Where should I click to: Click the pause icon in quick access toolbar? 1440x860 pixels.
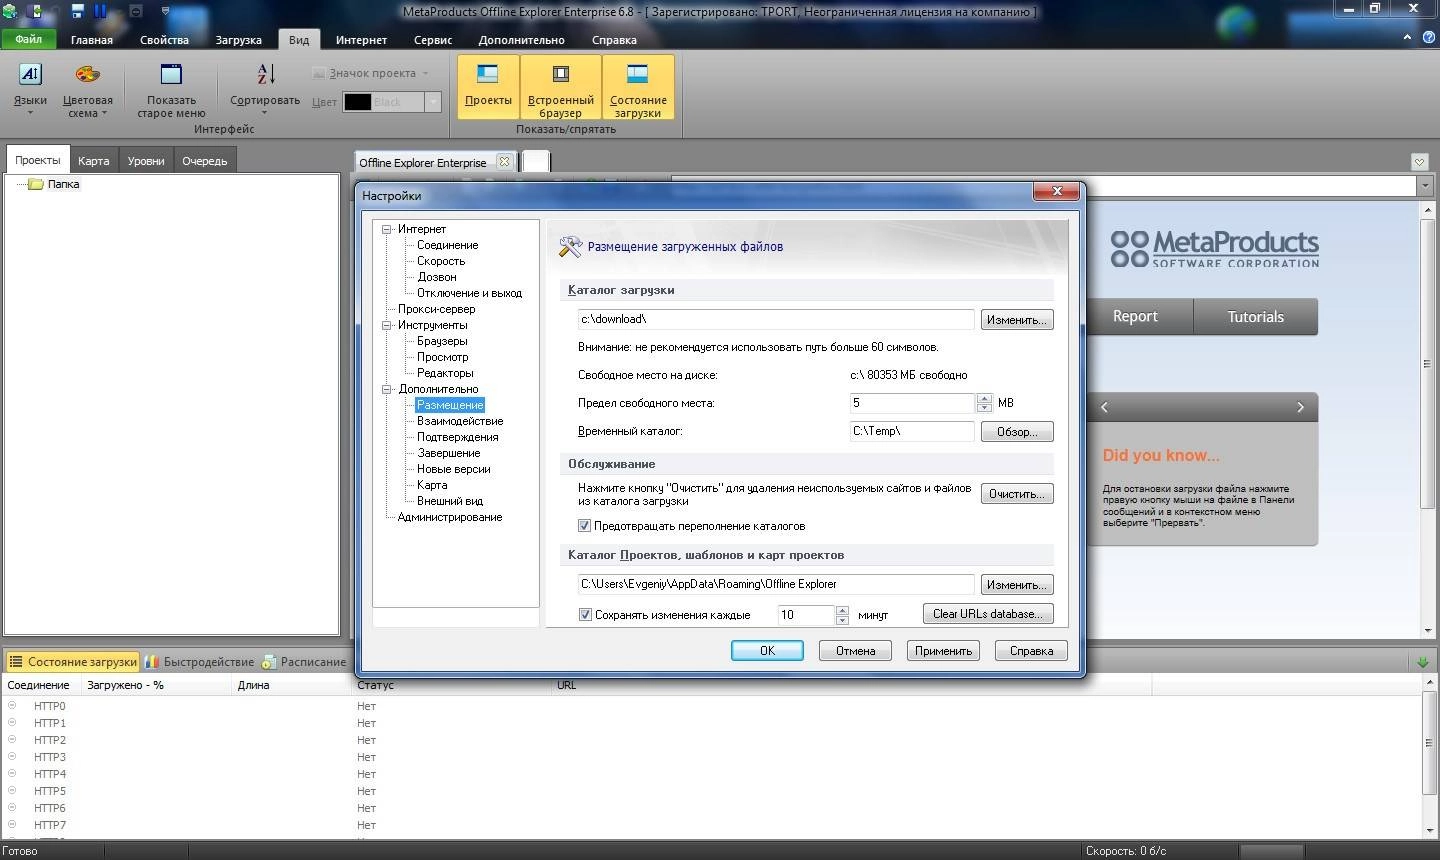[100, 11]
